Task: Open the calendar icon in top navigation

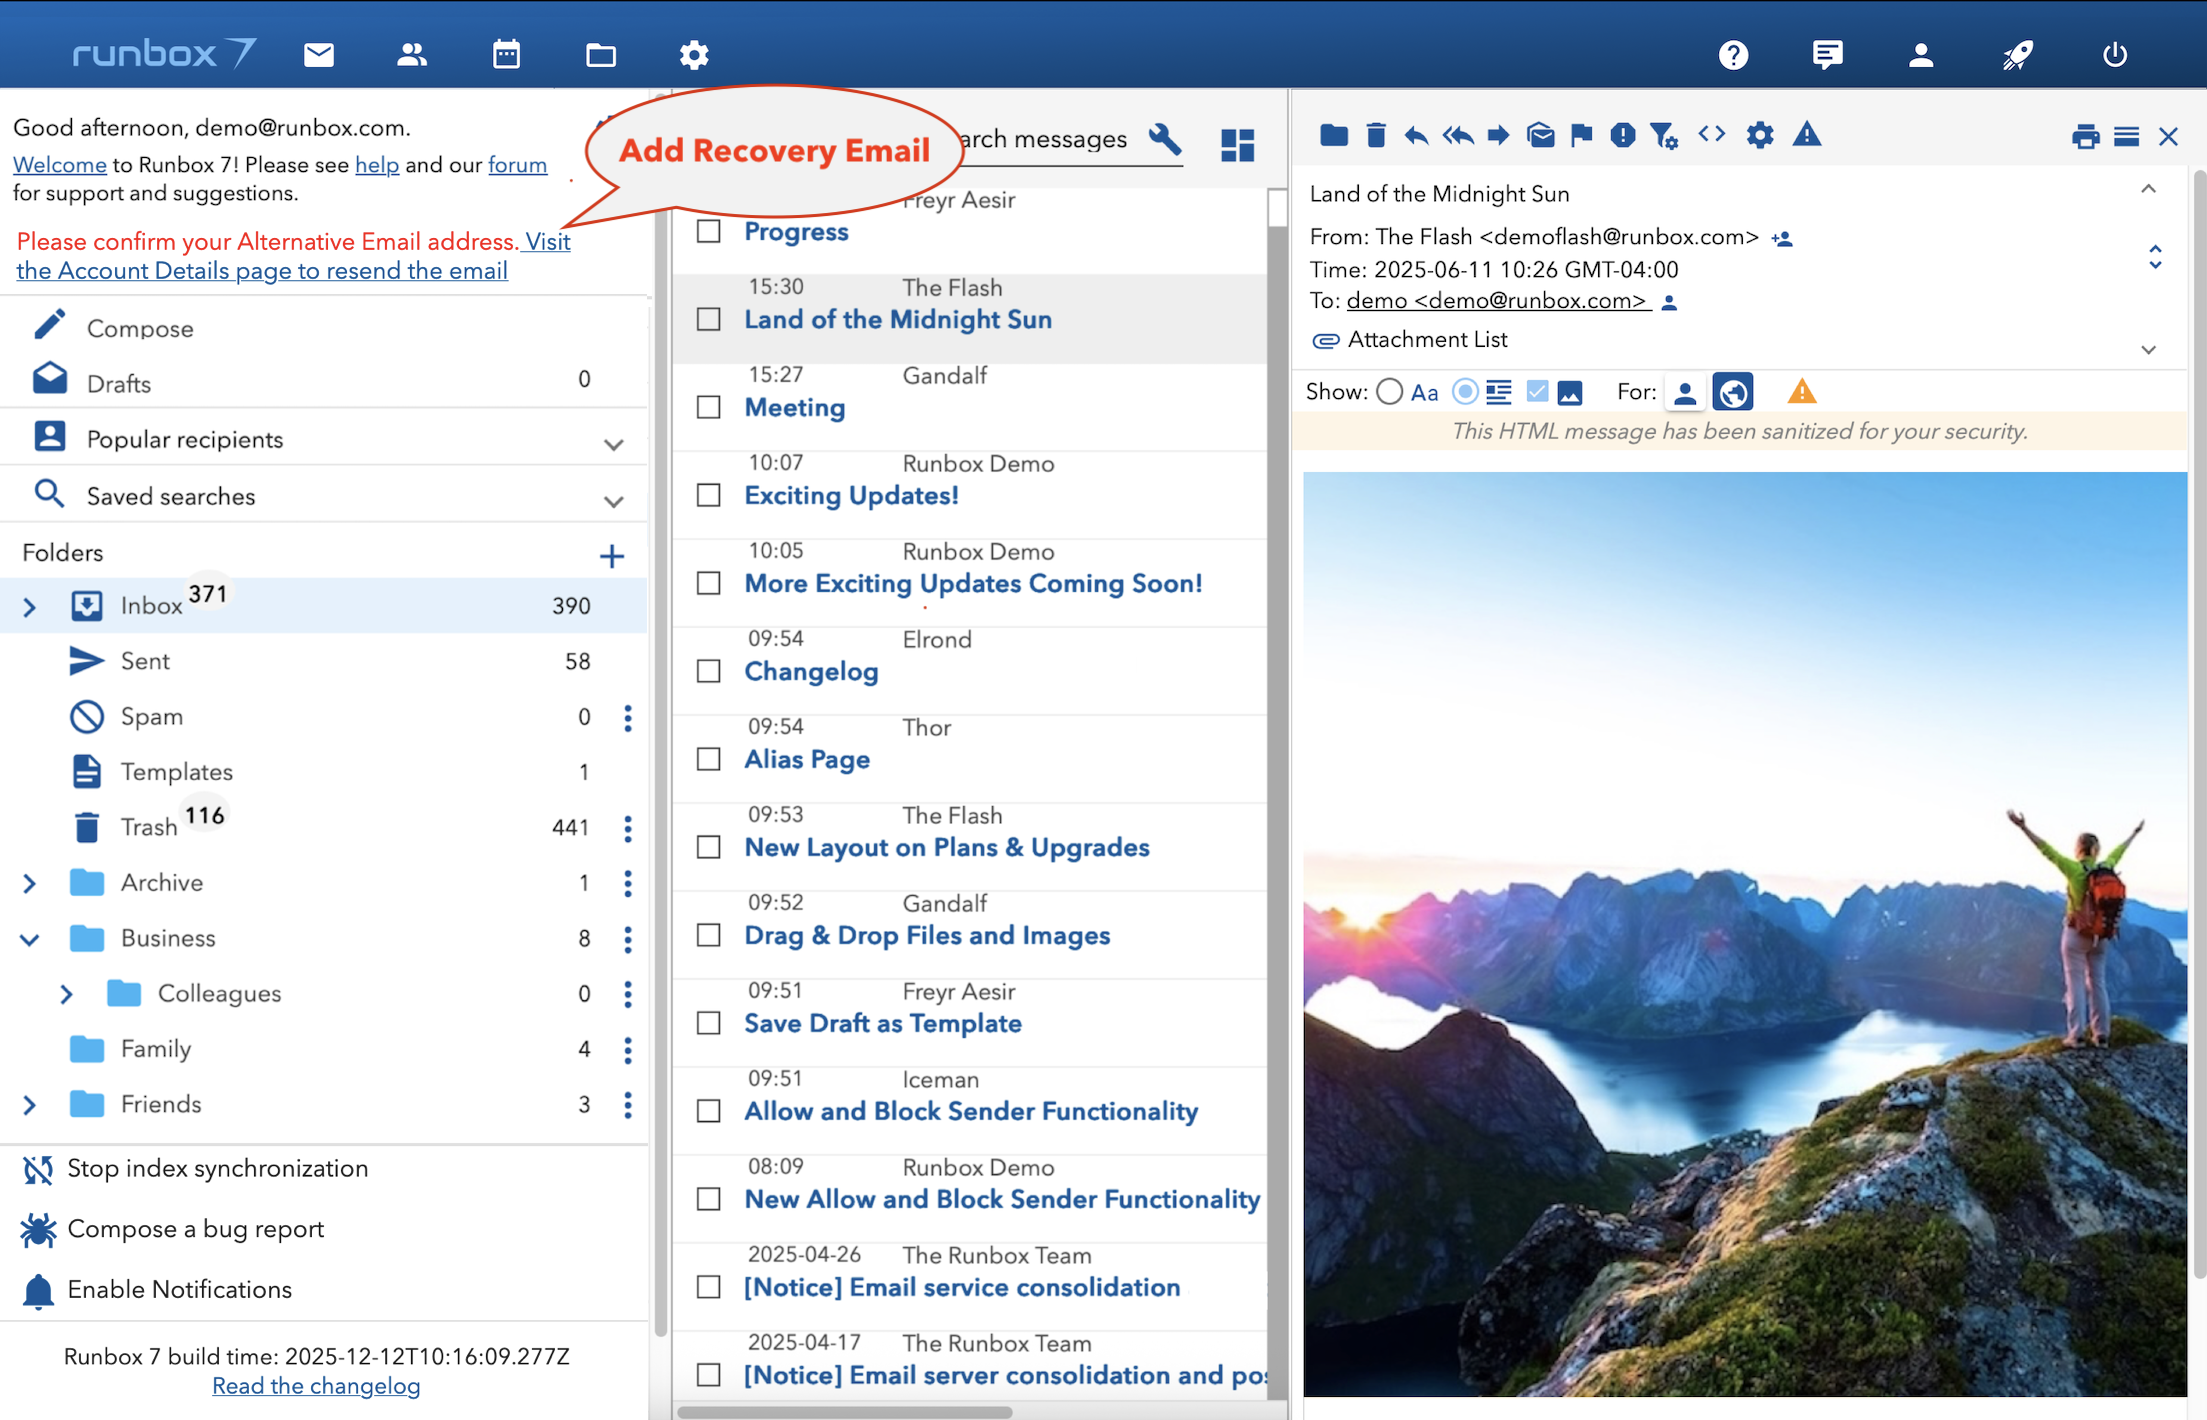Action: click(x=506, y=54)
